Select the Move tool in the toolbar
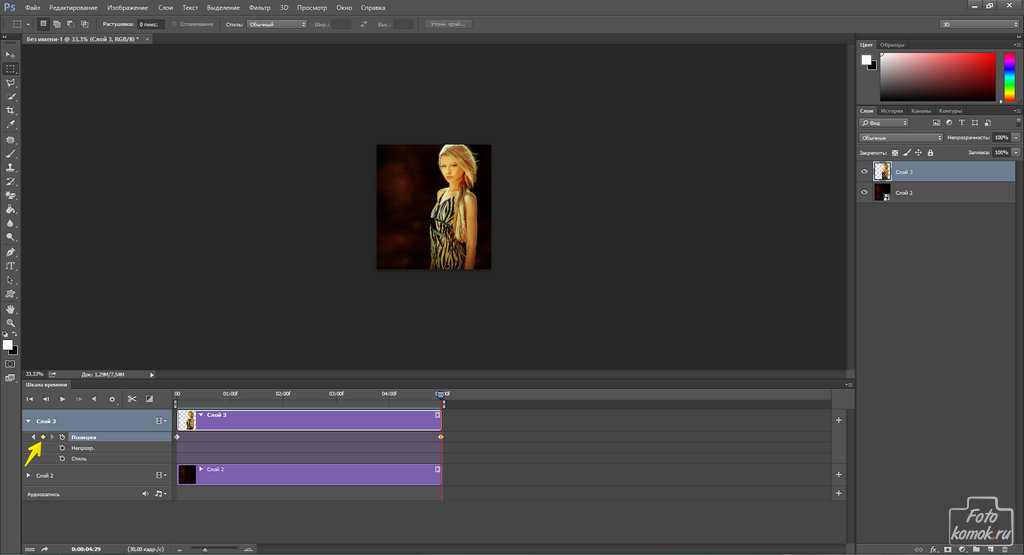The height and width of the screenshot is (555, 1024). tap(10, 54)
